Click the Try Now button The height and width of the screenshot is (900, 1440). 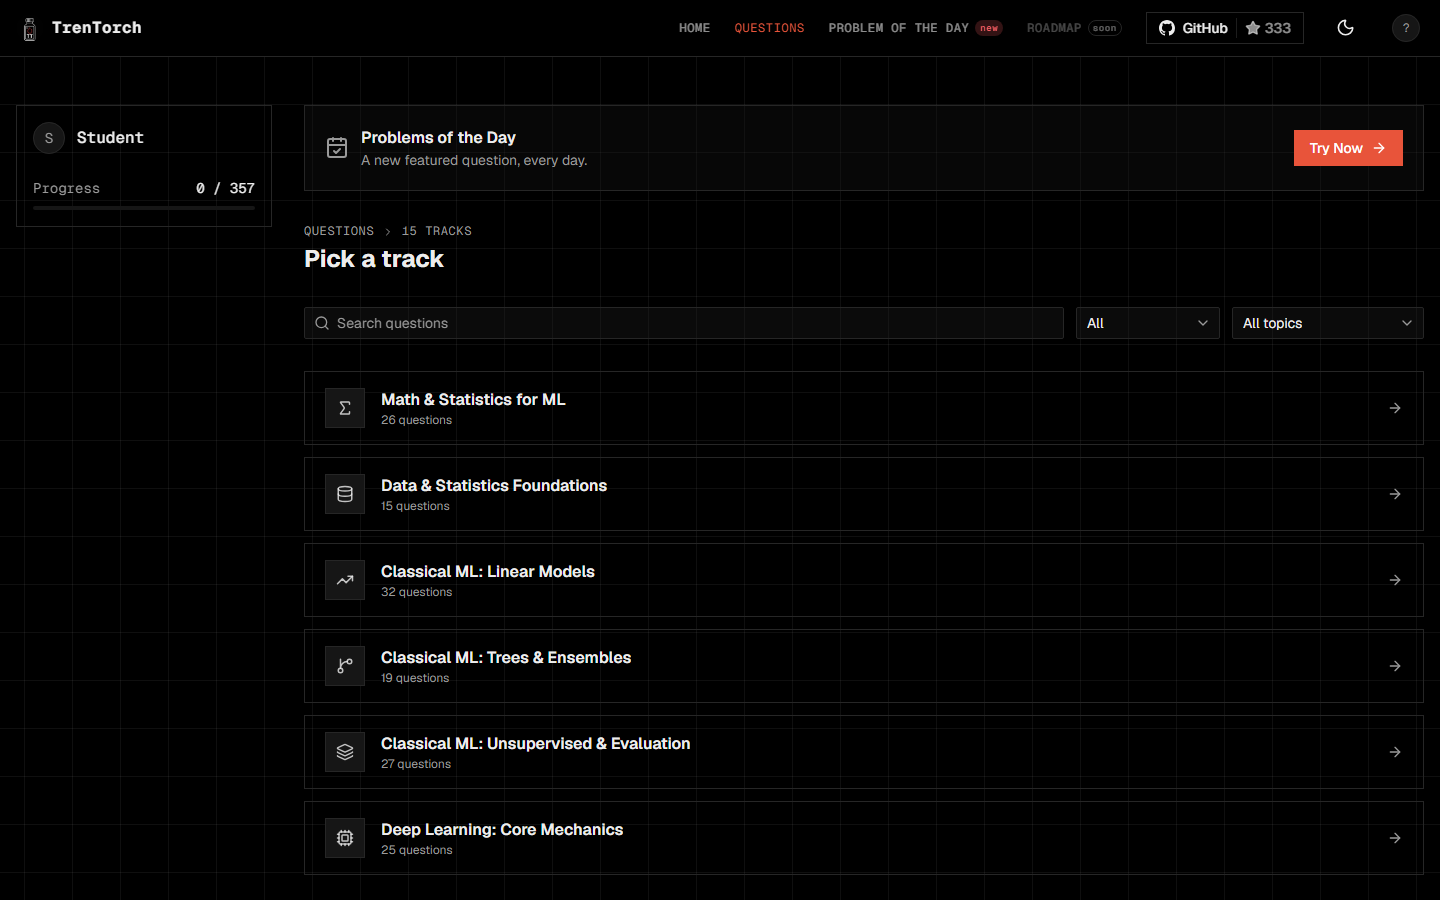(x=1348, y=148)
